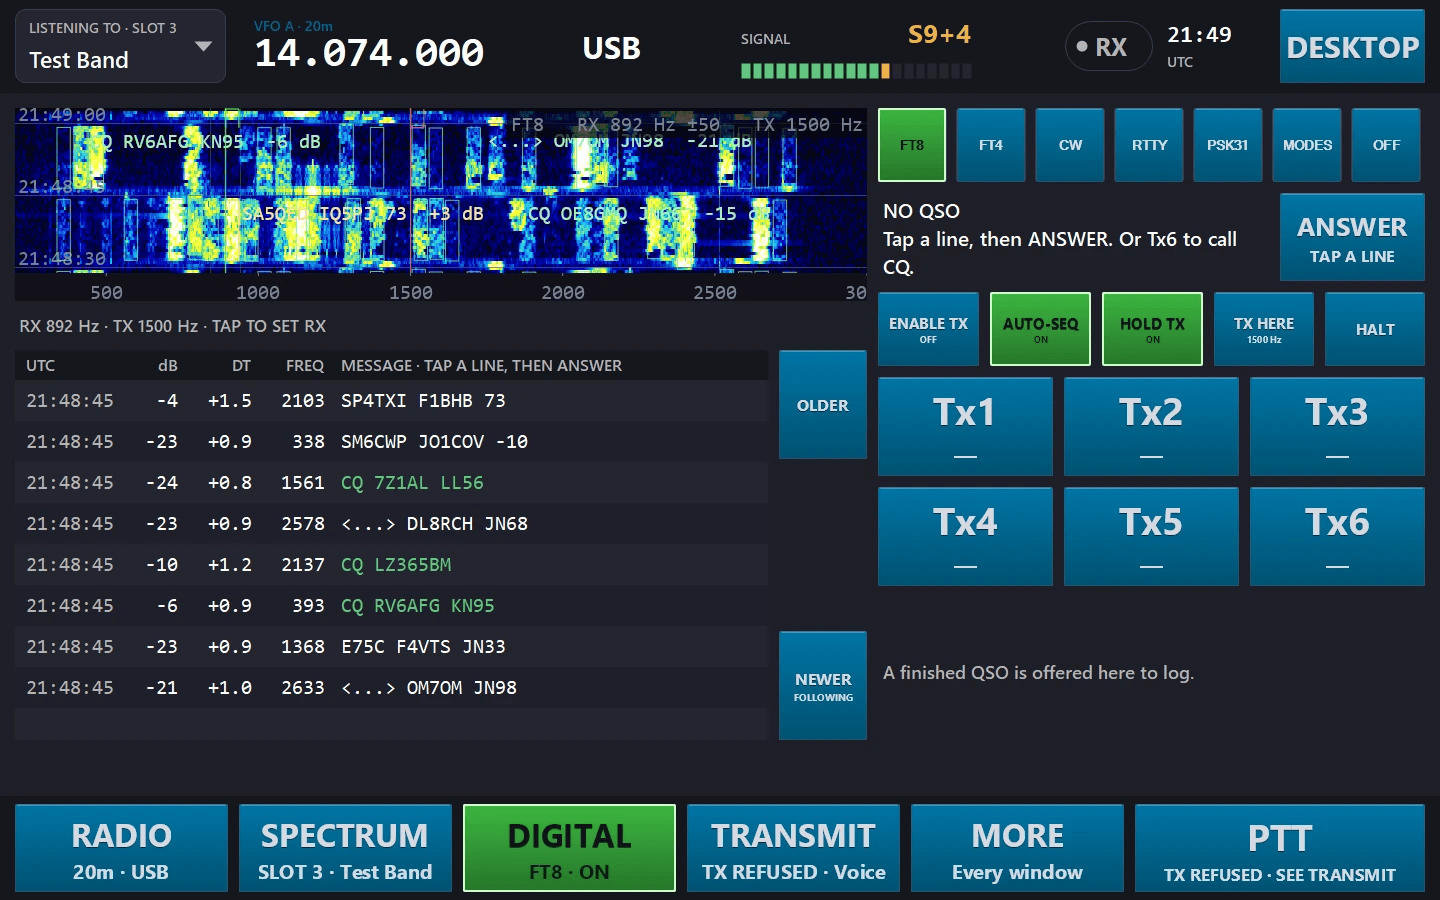
Task: Select the Tx4 message button
Action: [x=965, y=536]
